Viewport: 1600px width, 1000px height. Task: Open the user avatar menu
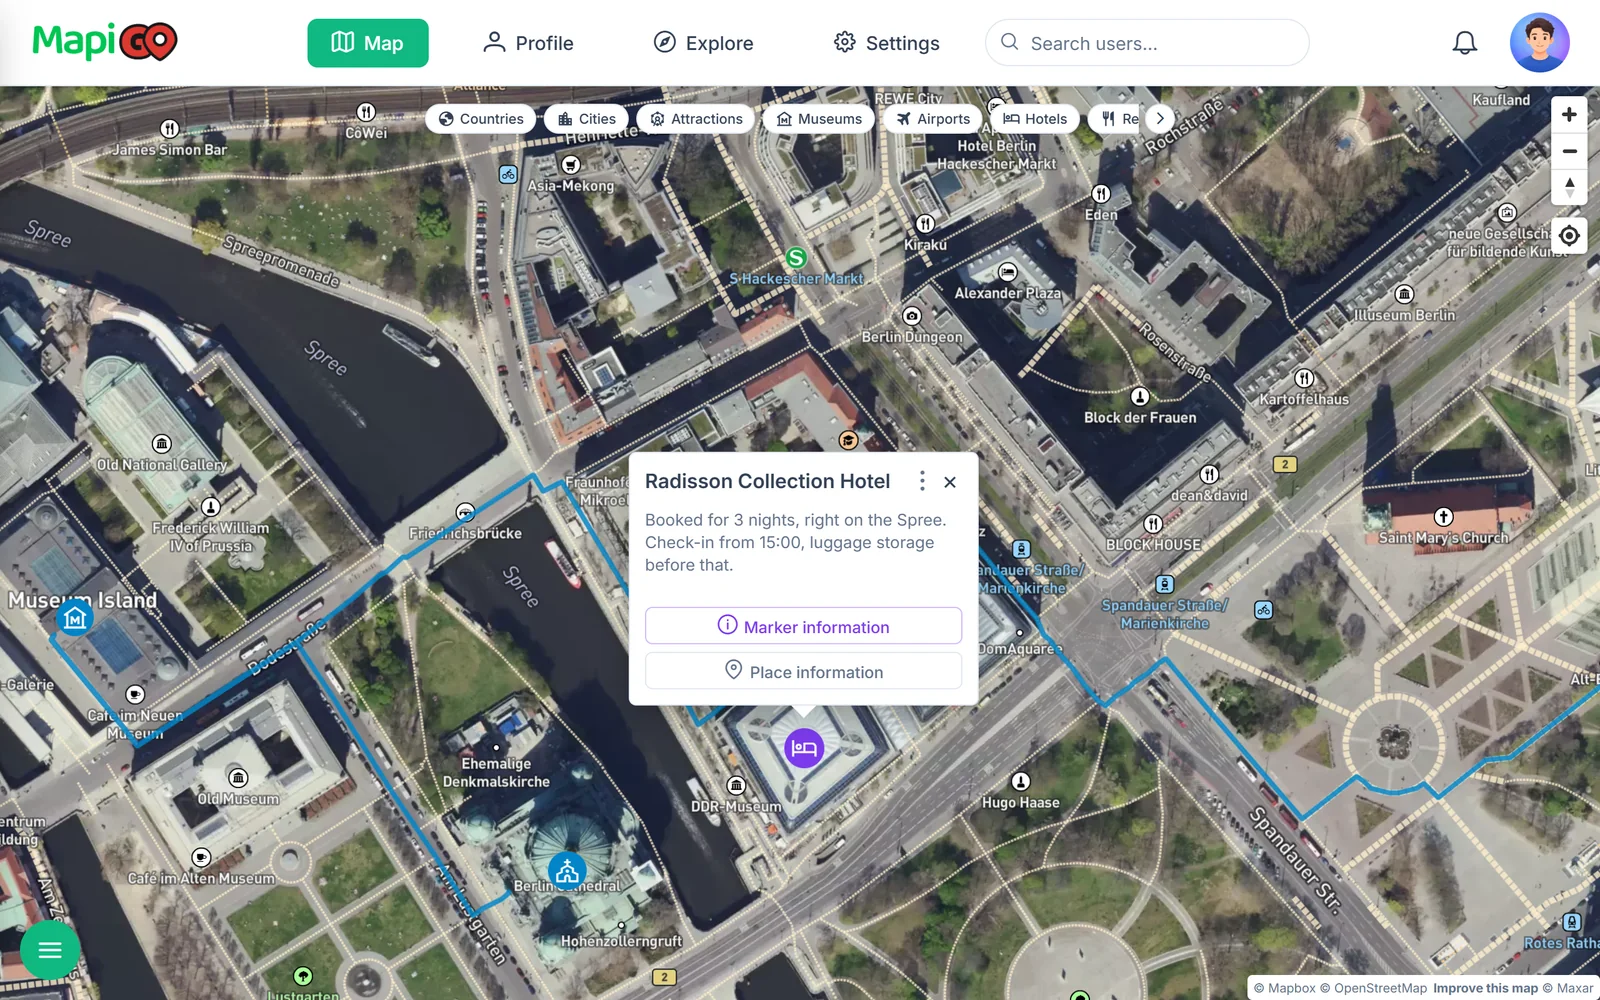point(1539,43)
